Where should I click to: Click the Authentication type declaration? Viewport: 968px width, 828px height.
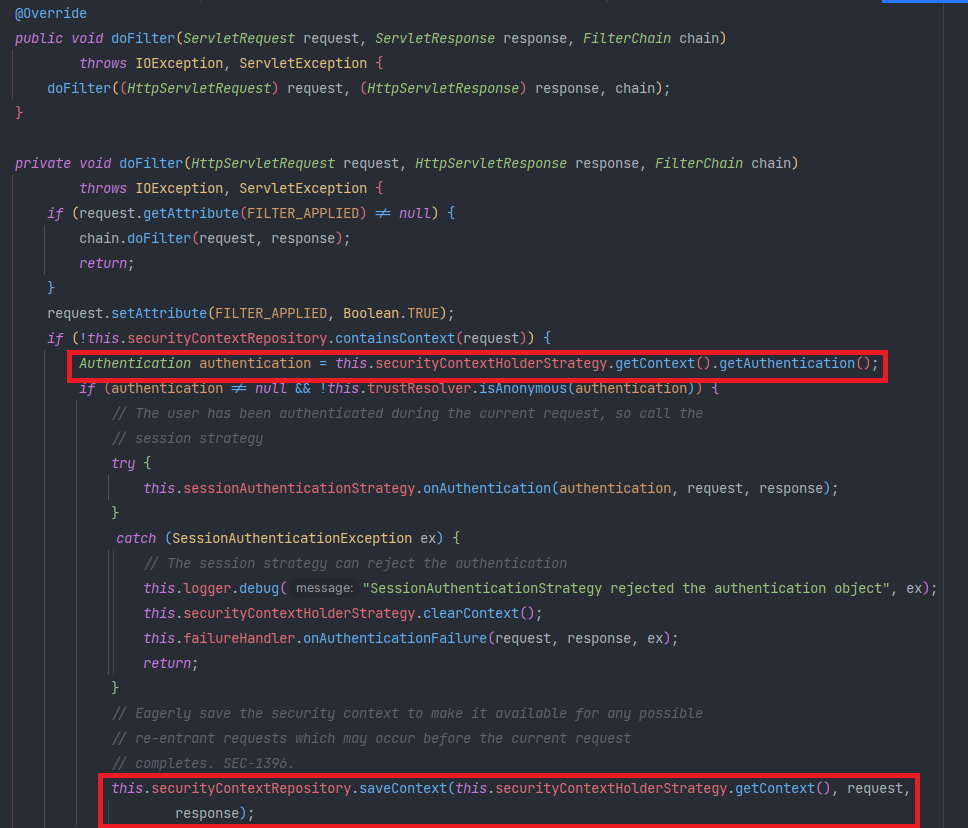[x=135, y=363]
